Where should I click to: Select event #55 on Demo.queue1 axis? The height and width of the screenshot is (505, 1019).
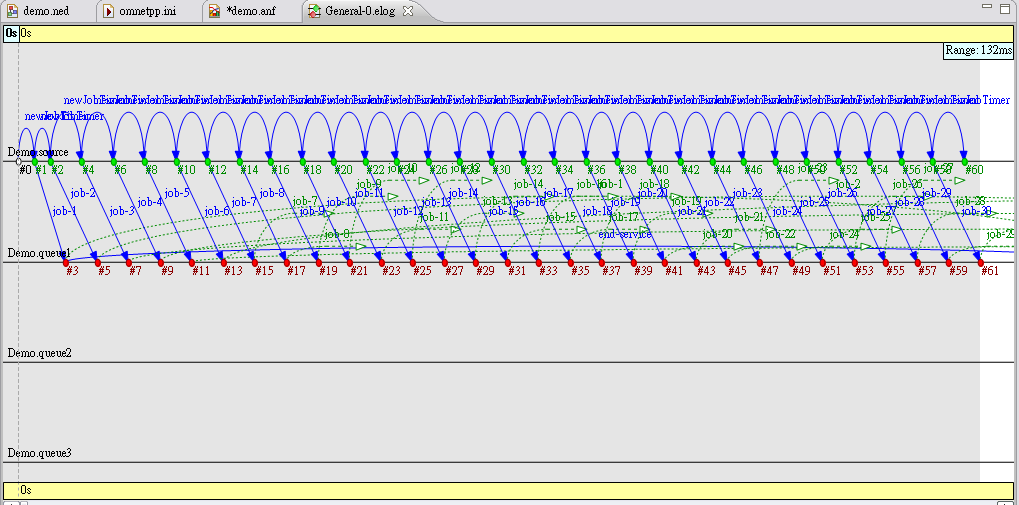[885, 263]
